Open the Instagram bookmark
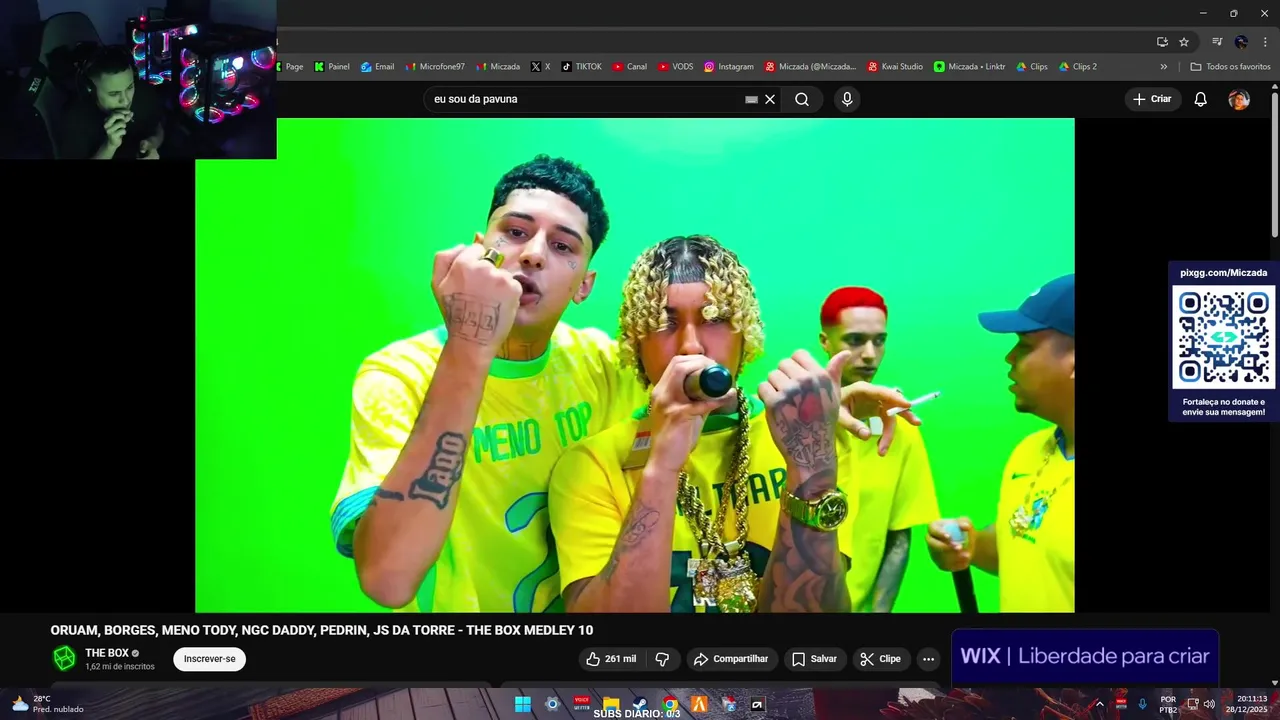The width and height of the screenshot is (1280, 720). point(728,67)
